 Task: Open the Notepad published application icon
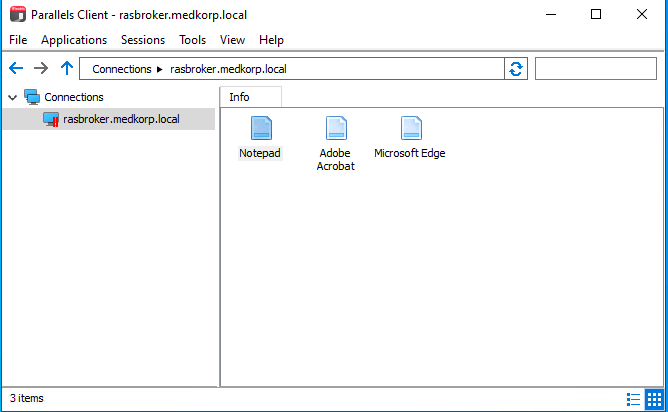[261, 128]
